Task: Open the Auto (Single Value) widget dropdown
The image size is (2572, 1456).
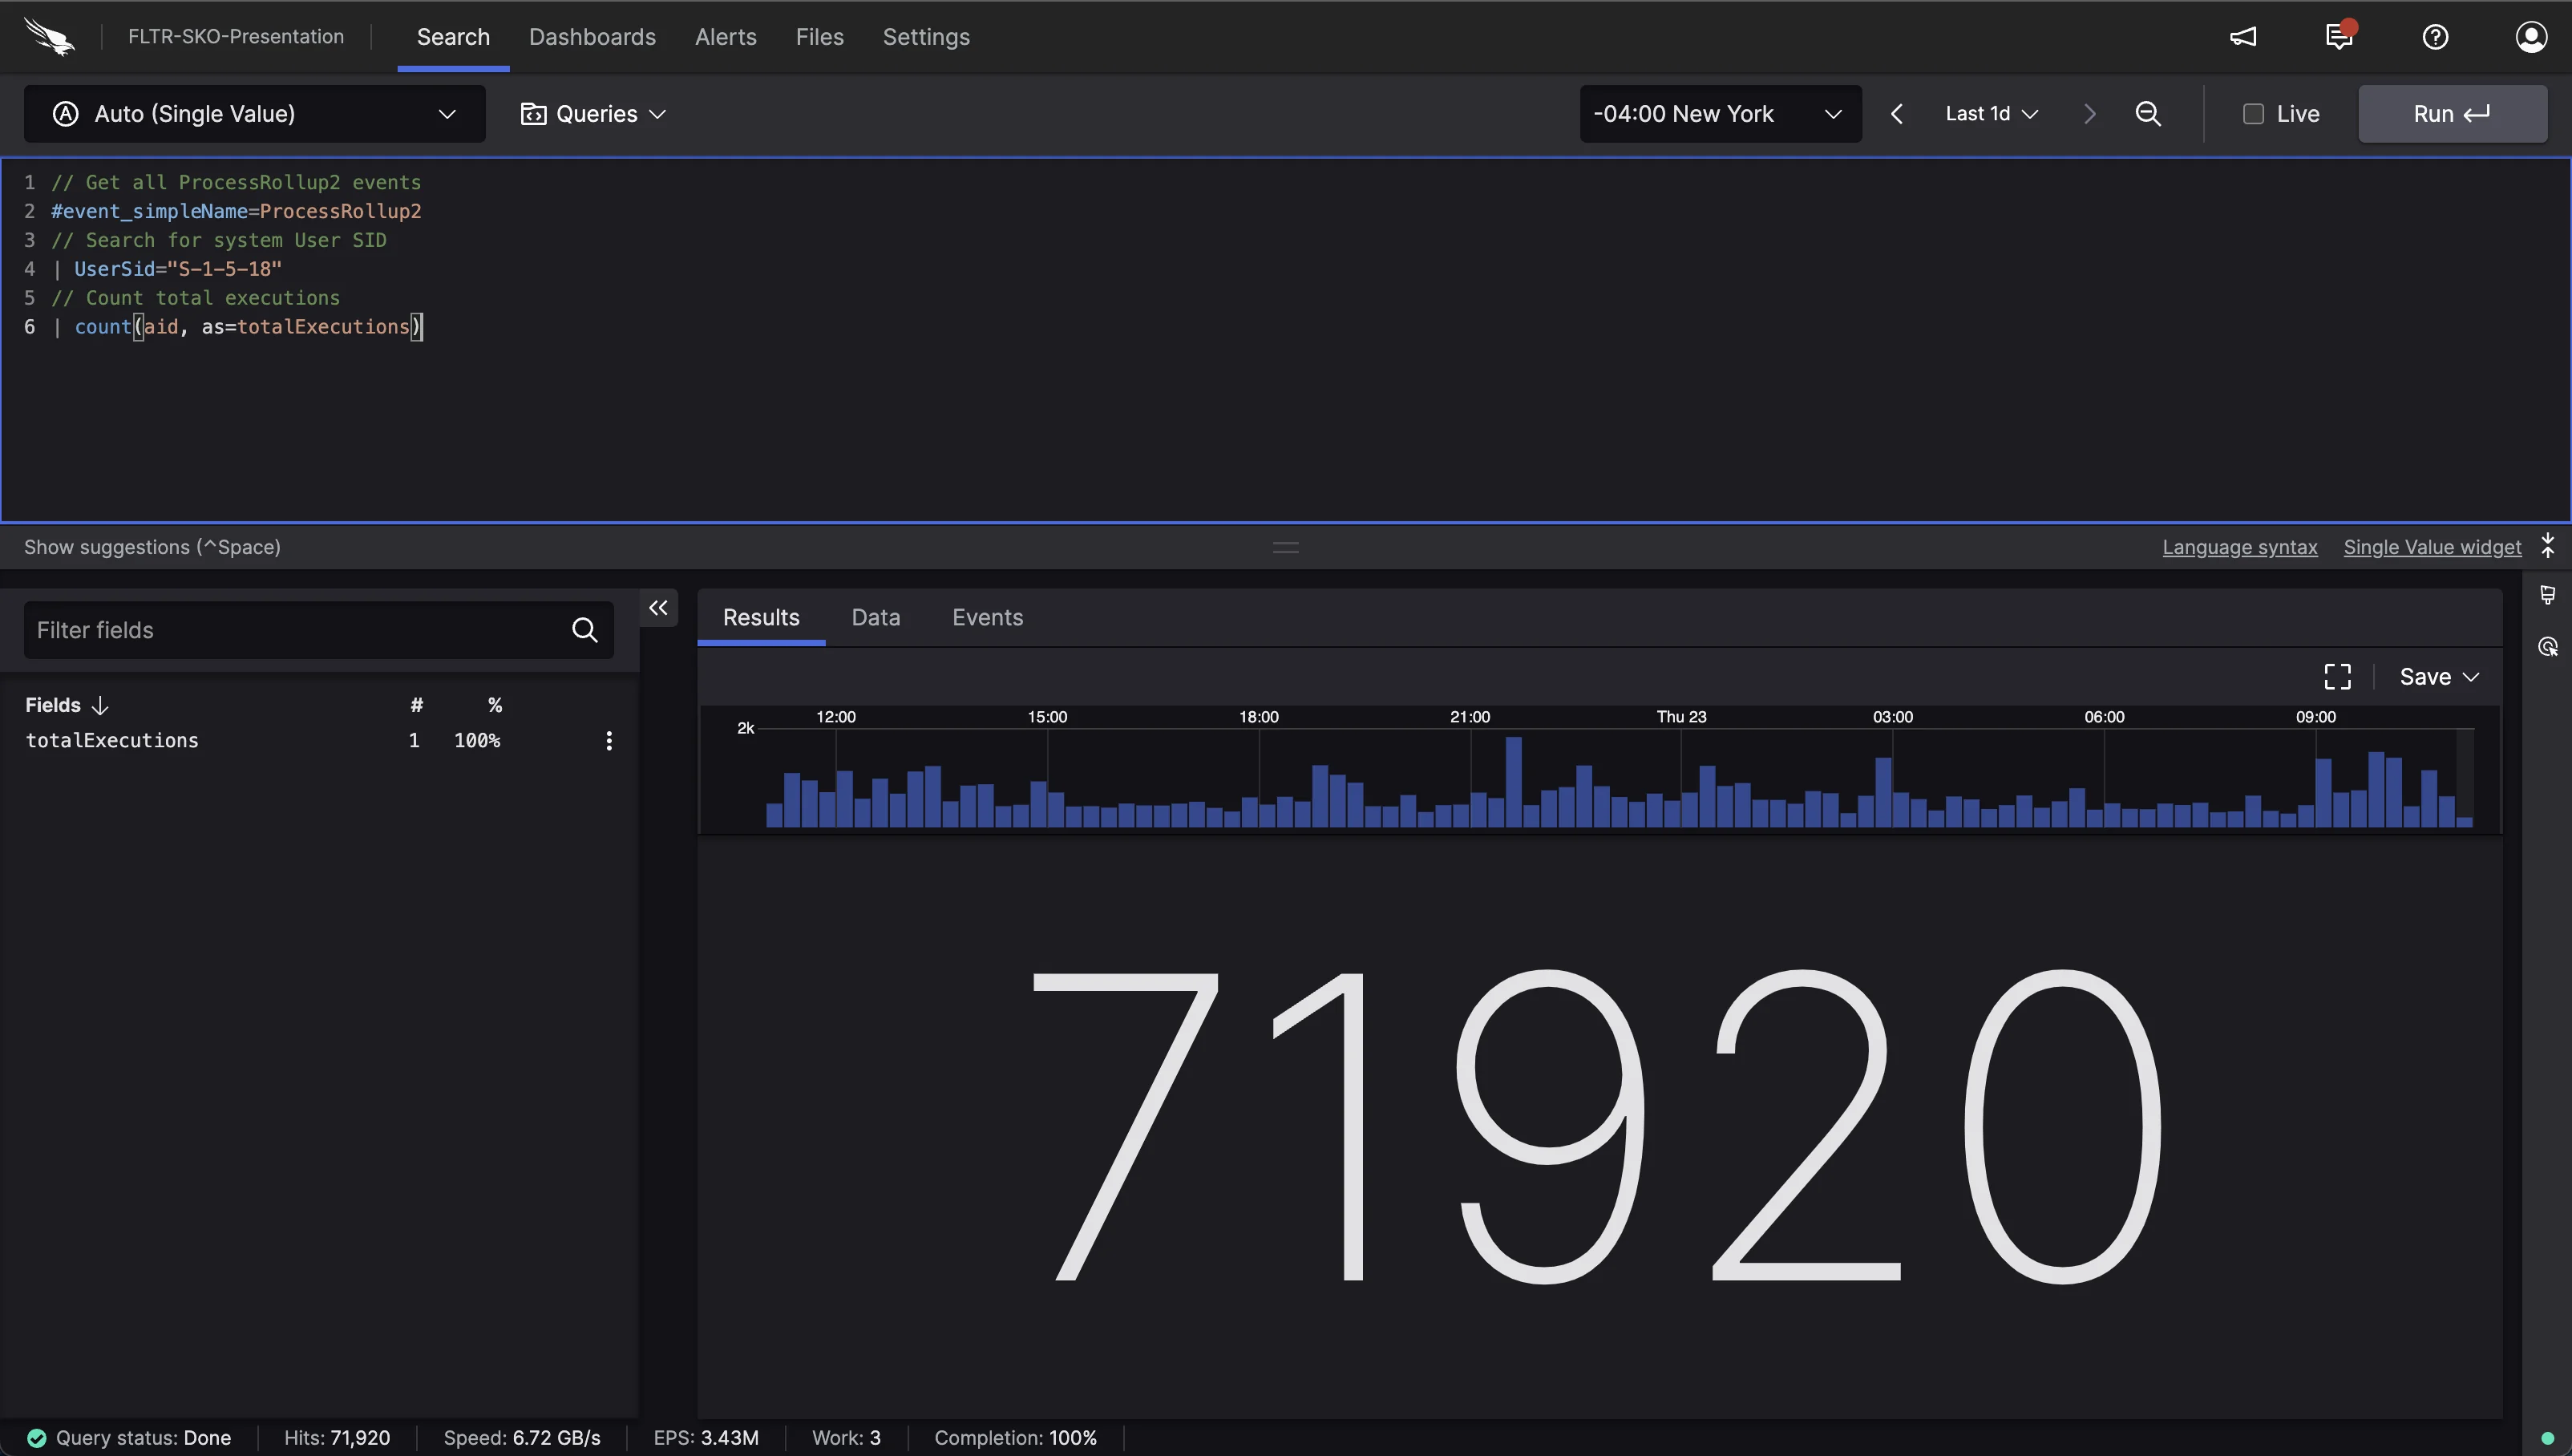Action: (x=255, y=114)
